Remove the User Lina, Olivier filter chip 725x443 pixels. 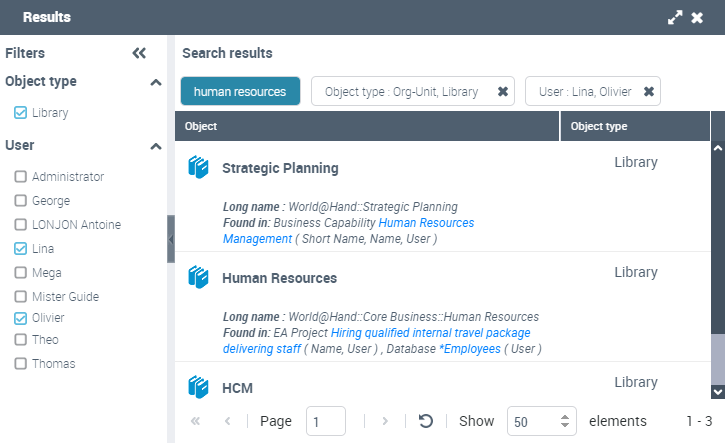649,92
